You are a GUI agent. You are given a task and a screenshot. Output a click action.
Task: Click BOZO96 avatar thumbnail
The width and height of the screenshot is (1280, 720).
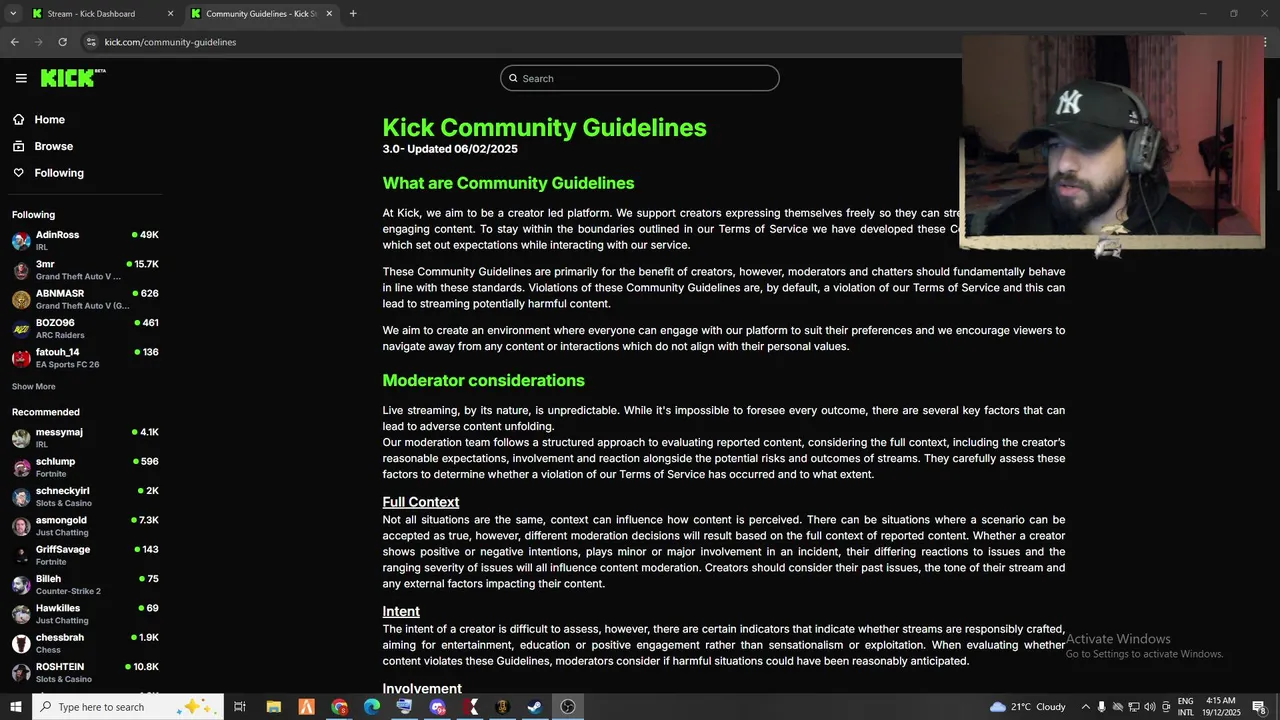pos(21,329)
